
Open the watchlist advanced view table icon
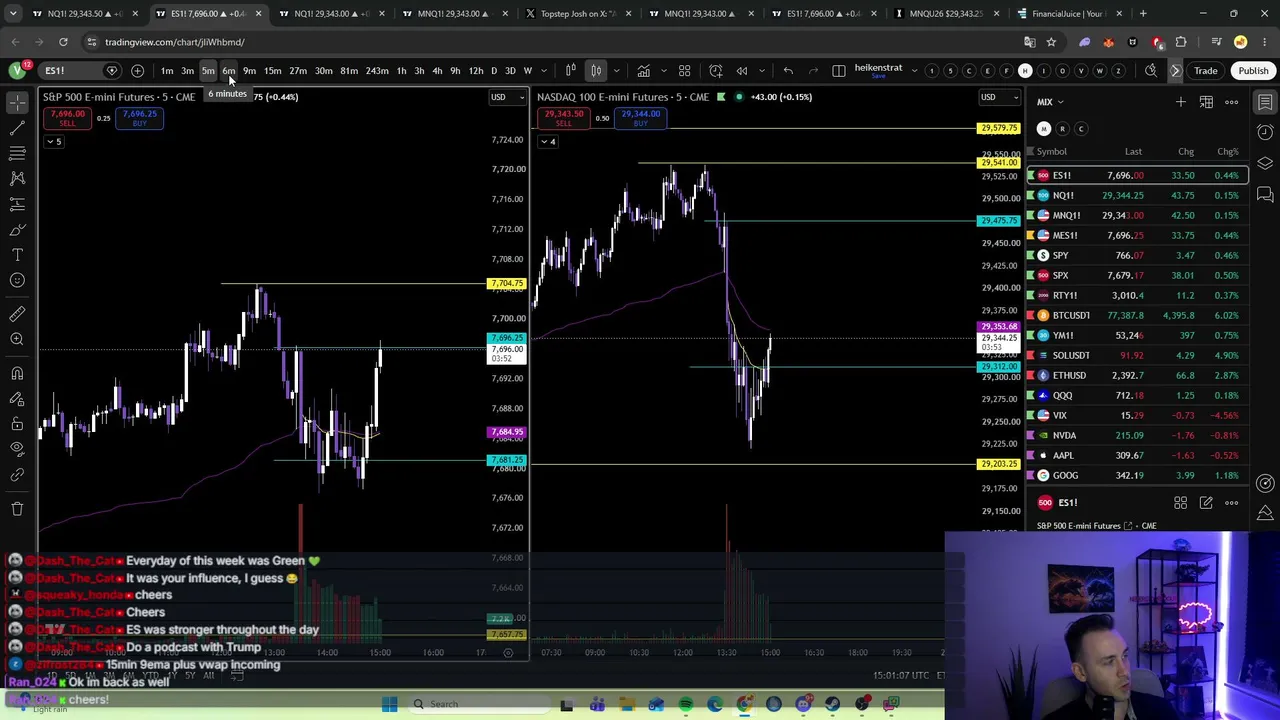[1206, 102]
